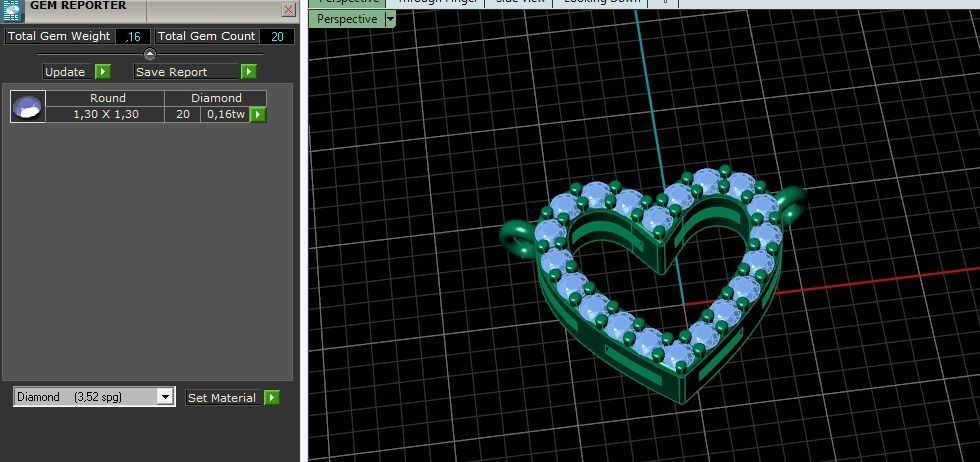980x462 pixels.
Task: Click the green arrow on the gem row
Action: point(258,114)
